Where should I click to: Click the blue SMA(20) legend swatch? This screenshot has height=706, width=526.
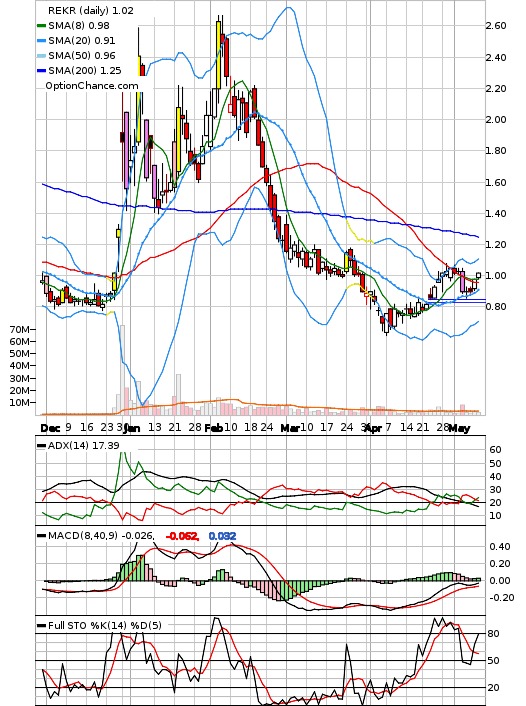(x=41, y=41)
